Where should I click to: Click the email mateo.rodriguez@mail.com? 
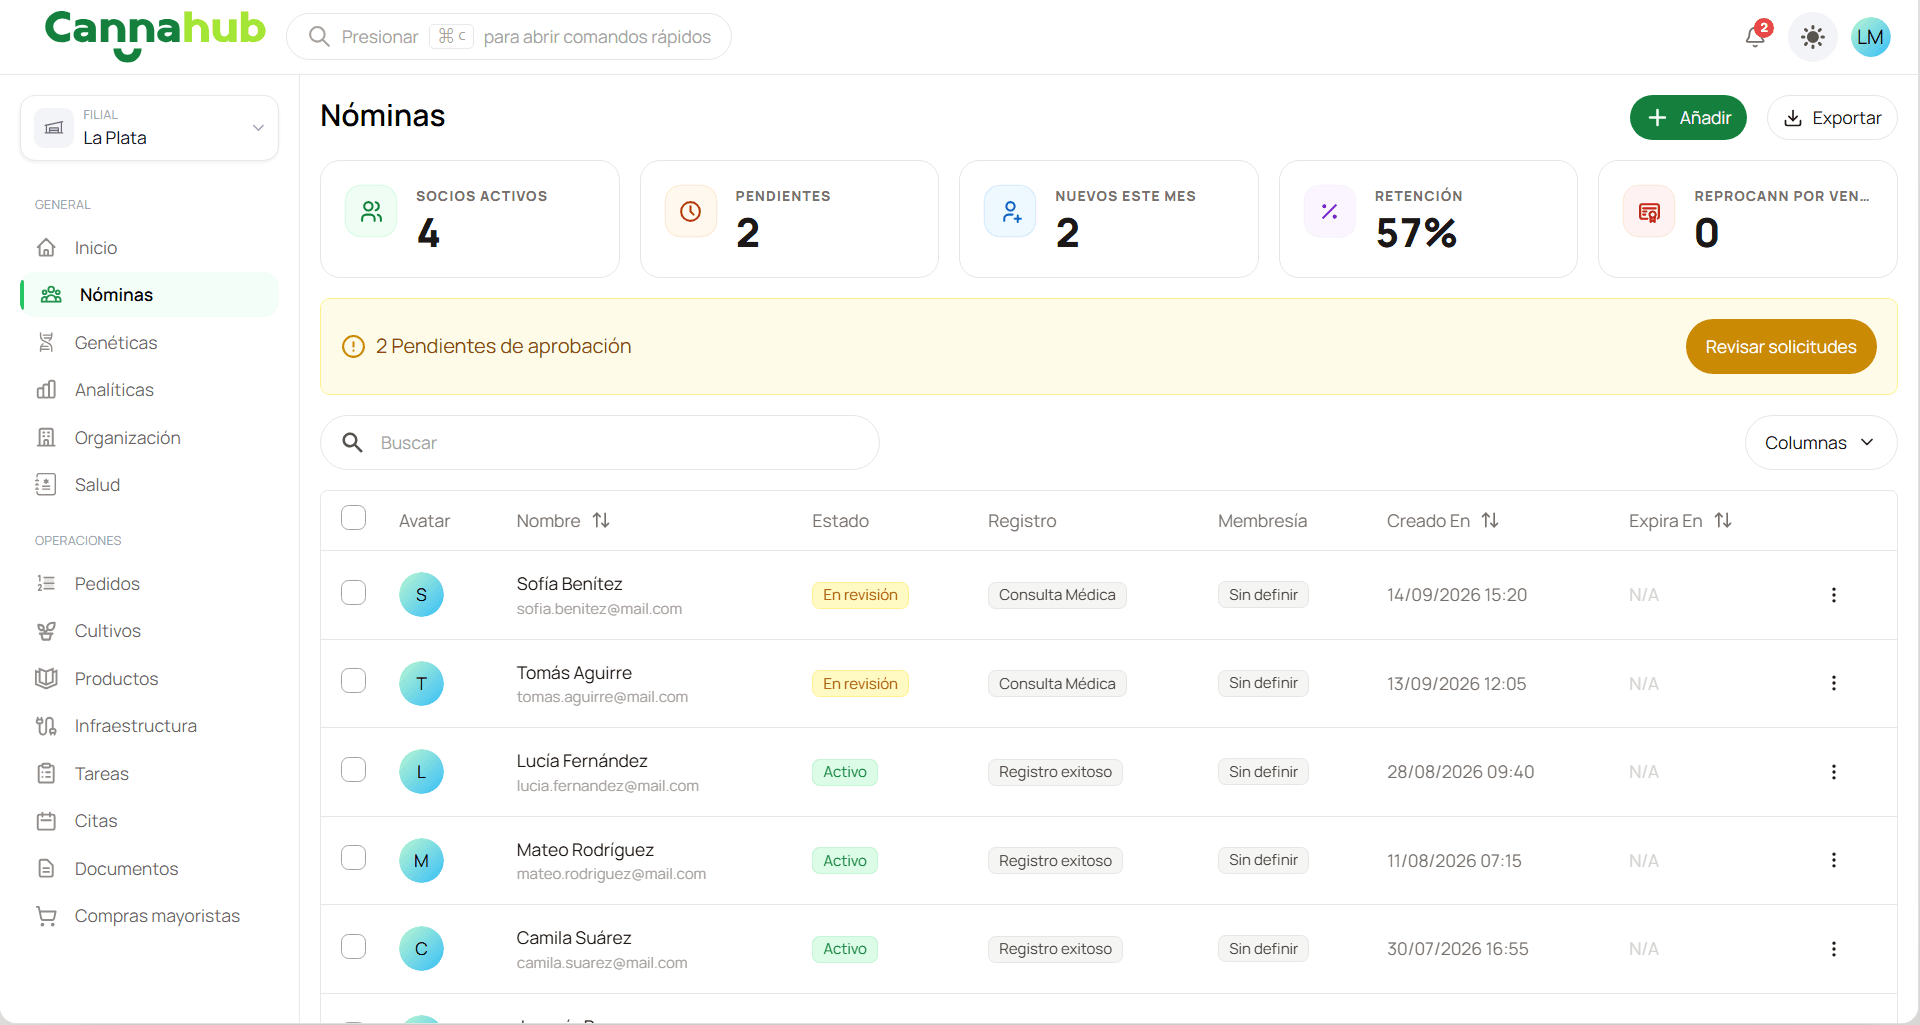coord(611,874)
